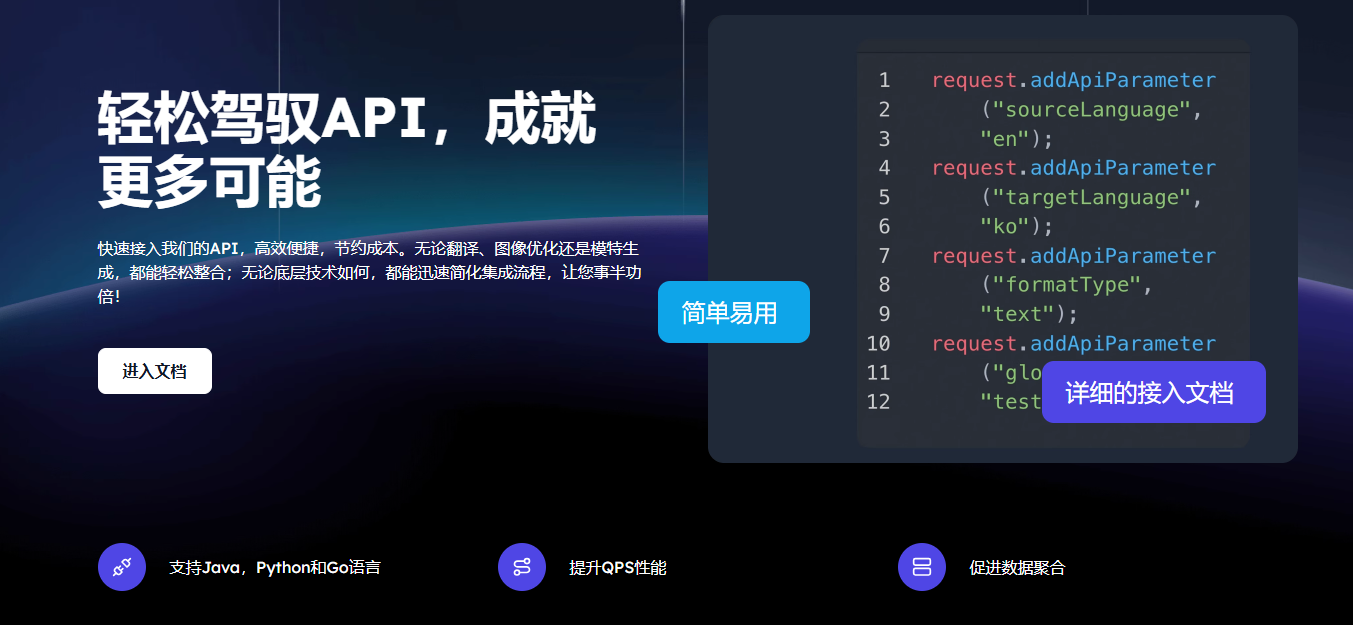Click request.addApiParameter on code line 4

tap(1074, 168)
